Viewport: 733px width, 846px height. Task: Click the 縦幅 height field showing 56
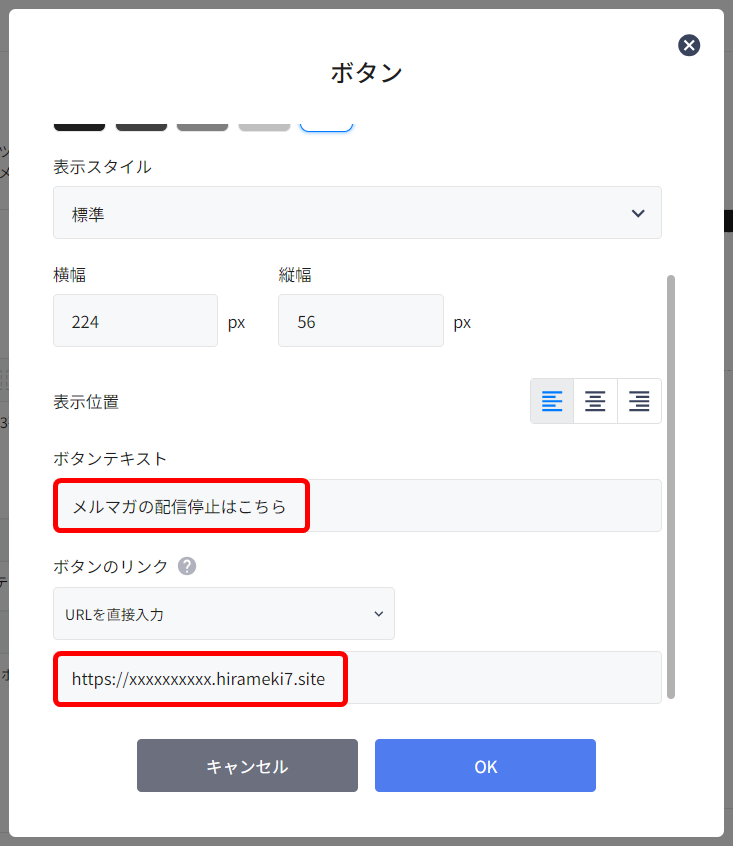[x=360, y=321]
